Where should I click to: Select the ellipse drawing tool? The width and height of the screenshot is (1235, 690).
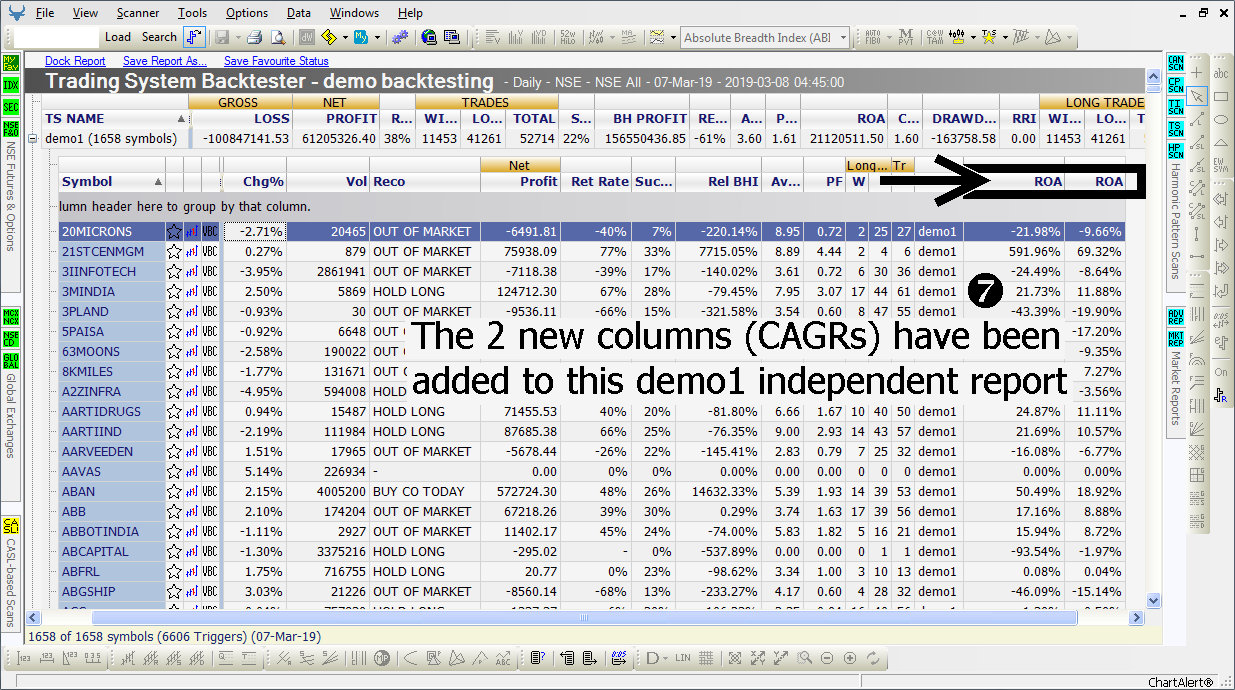(x=1221, y=119)
